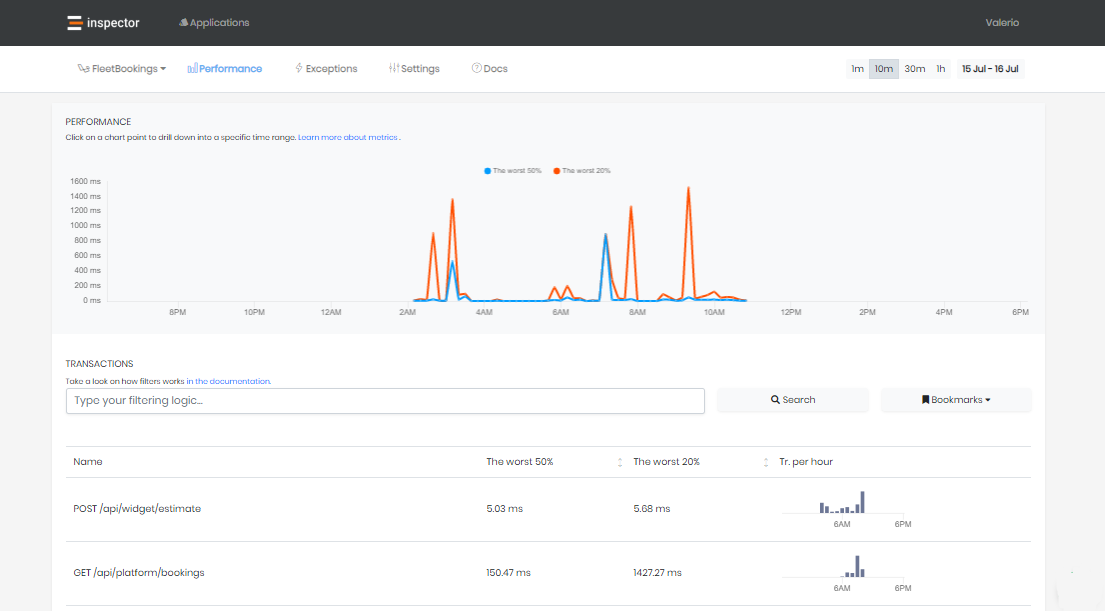Select the Performance bar-chart icon
The width and height of the screenshot is (1105, 611).
[191, 68]
